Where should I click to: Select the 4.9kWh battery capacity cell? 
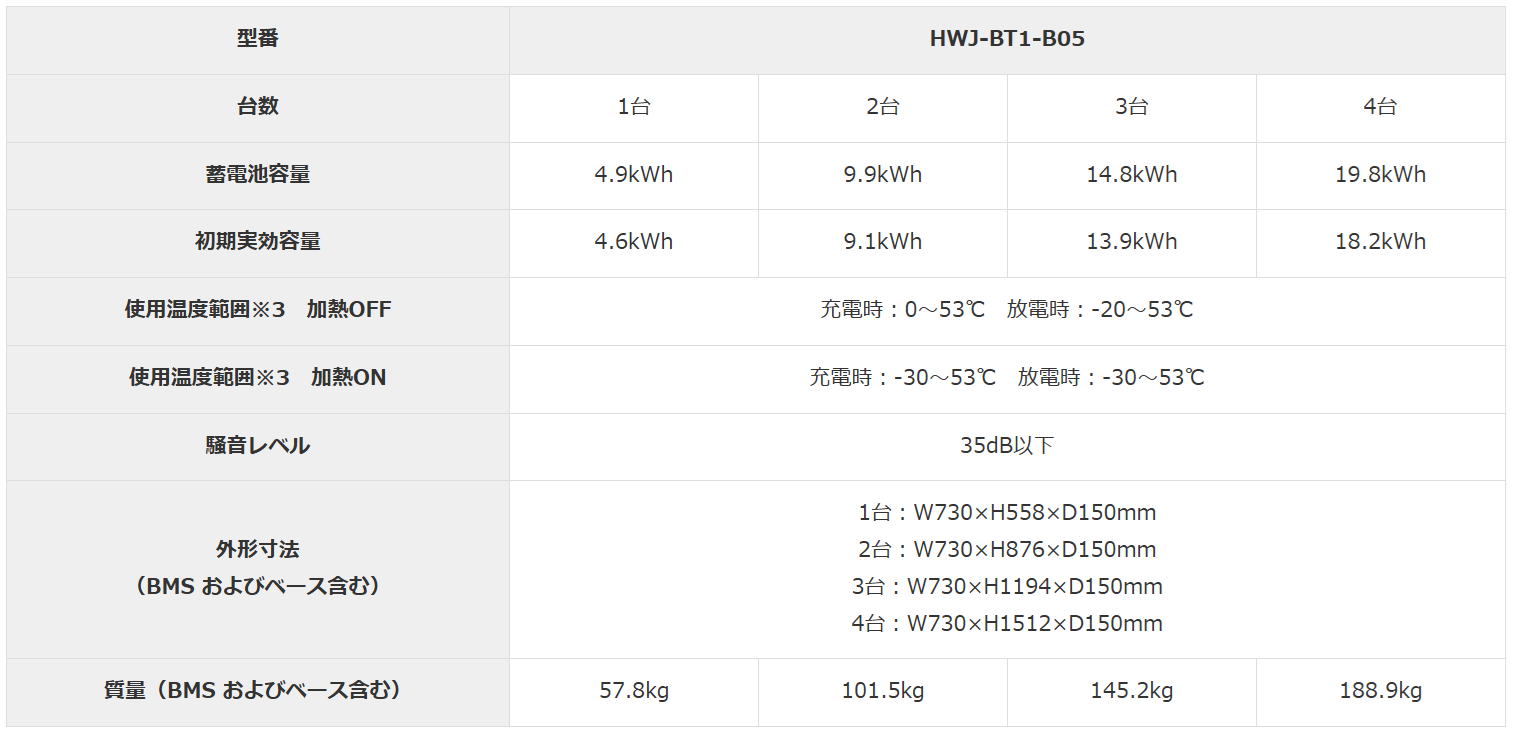tap(633, 174)
